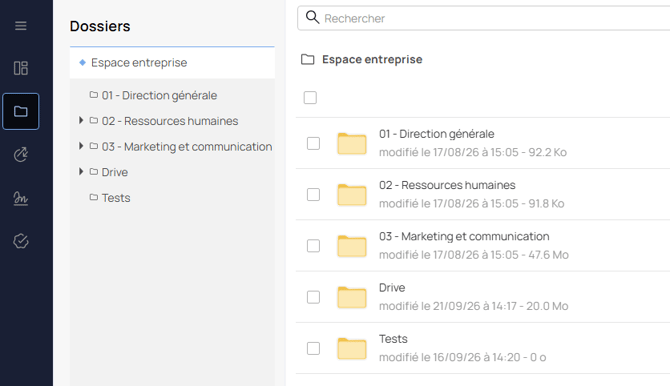Click folder icon beside Espace entreprise heading
This screenshot has width=670, height=386.
click(307, 59)
